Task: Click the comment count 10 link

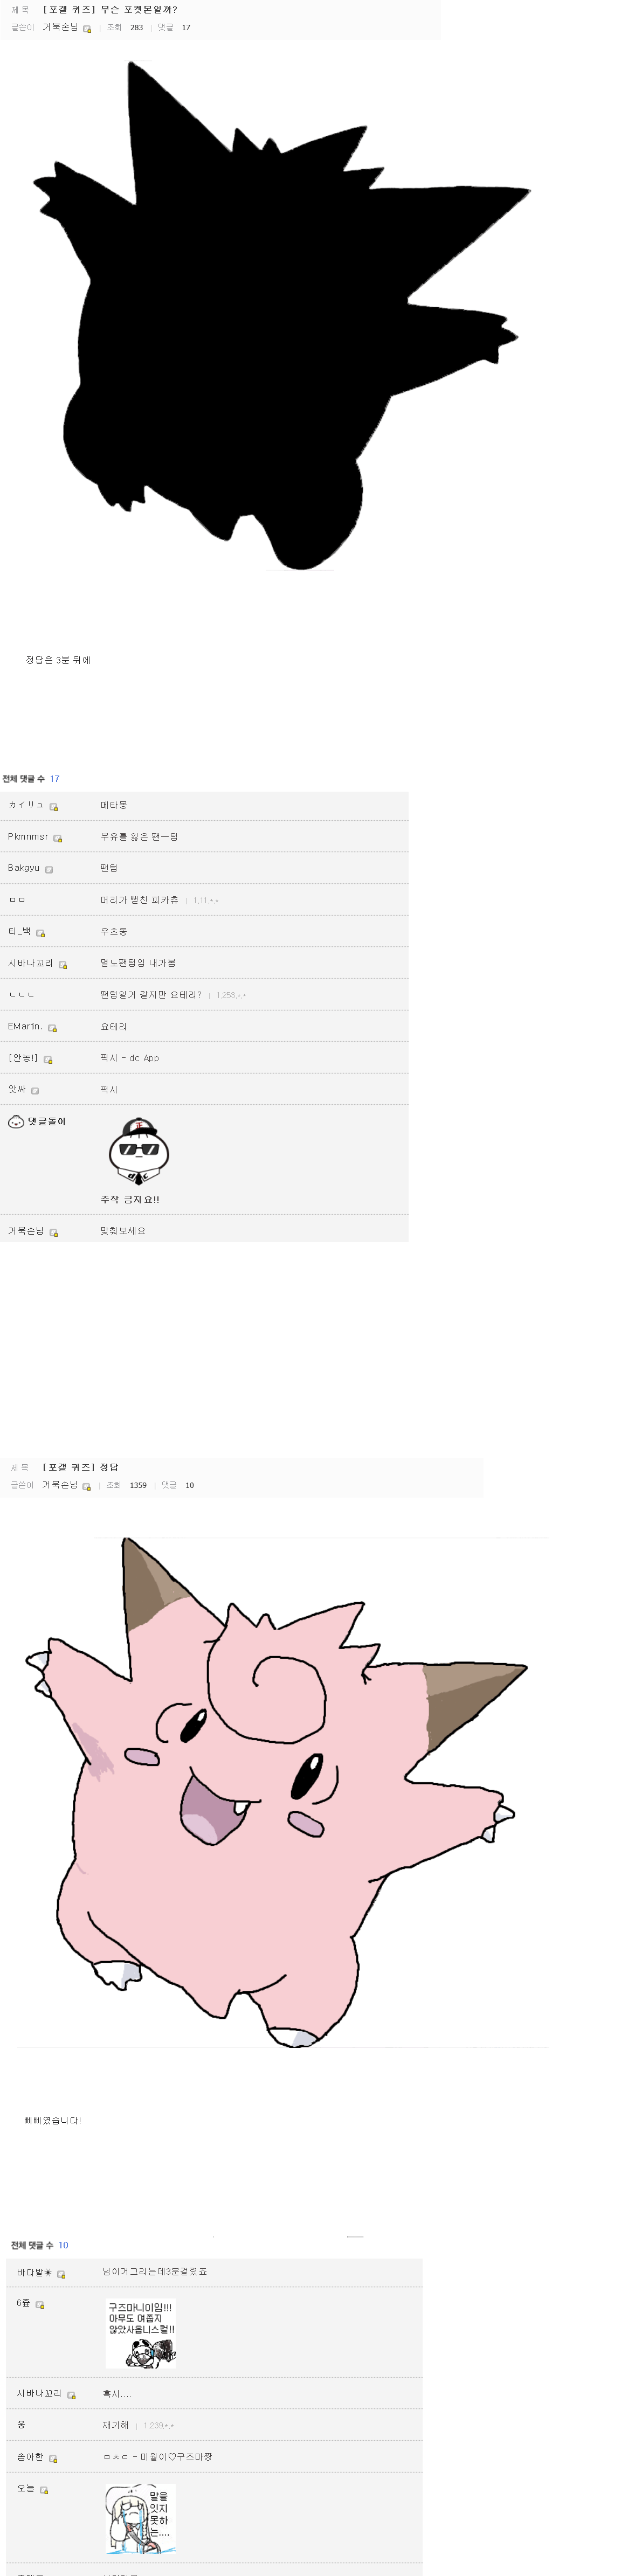Action: 63,2246
